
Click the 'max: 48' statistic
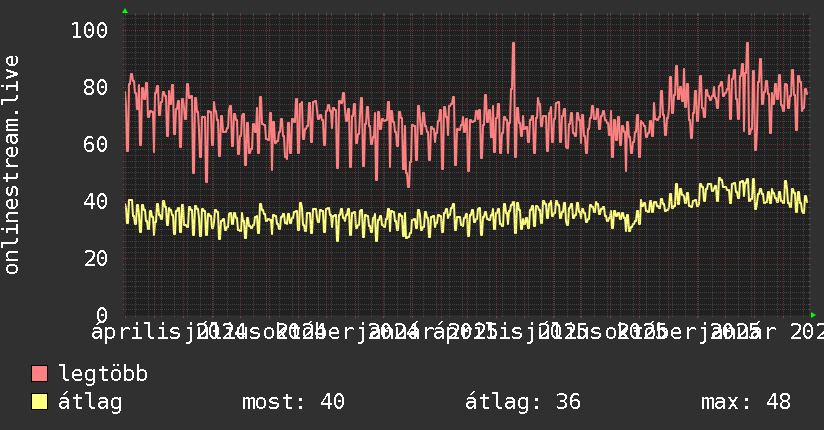(746, 402)
